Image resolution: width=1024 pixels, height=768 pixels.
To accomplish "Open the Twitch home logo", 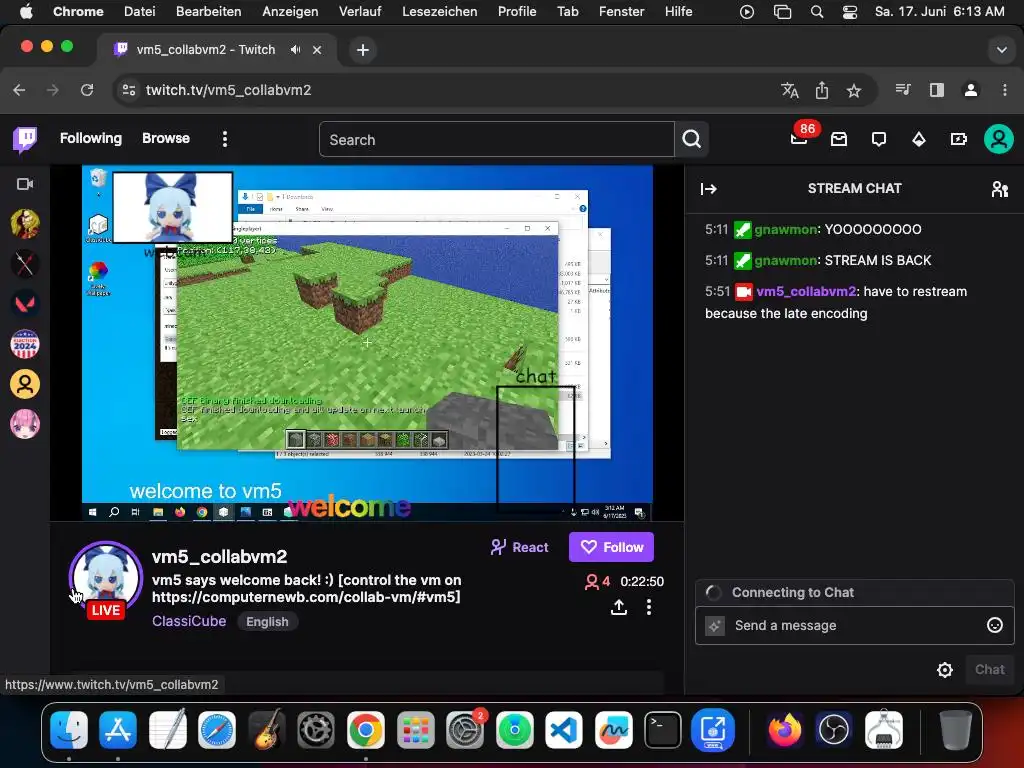I will [x=25, y=139].
